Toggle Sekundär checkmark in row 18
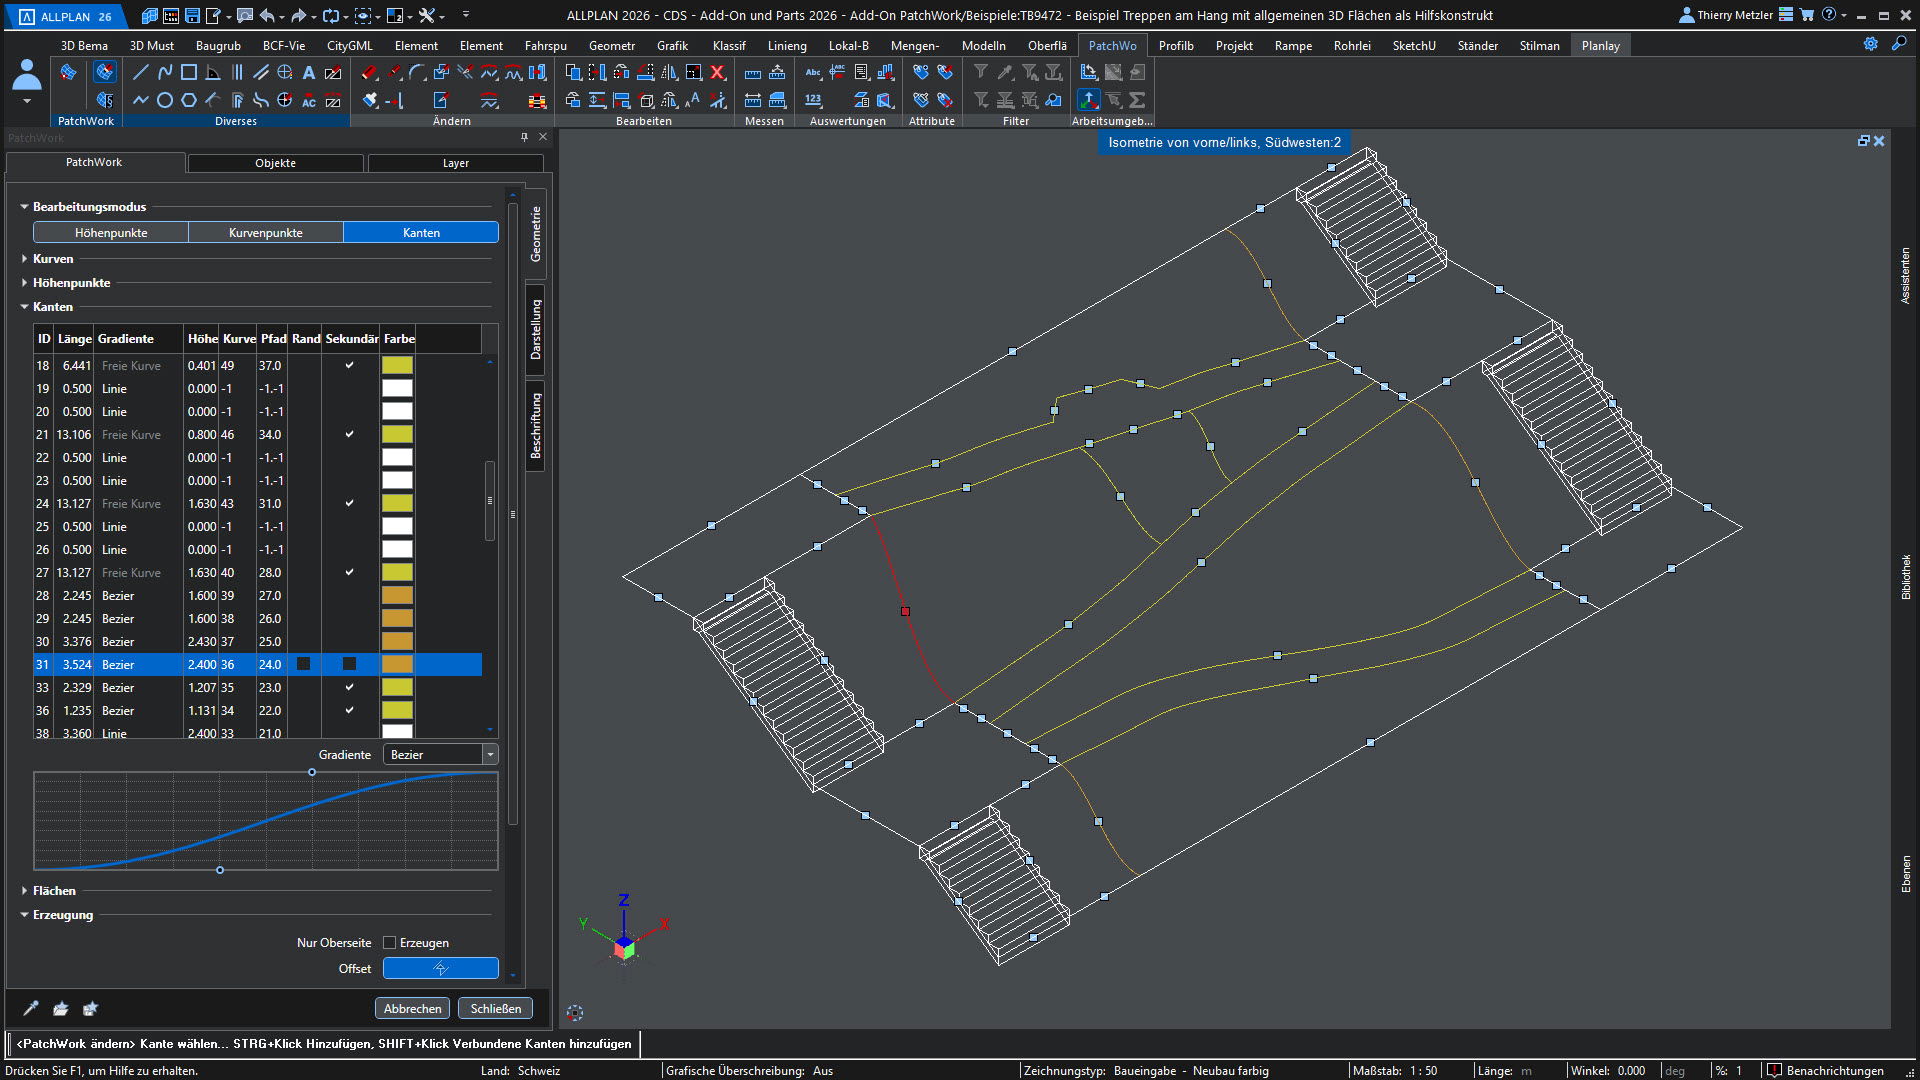This screenshot has width=1920, height=1080. (x=350, y=366)
